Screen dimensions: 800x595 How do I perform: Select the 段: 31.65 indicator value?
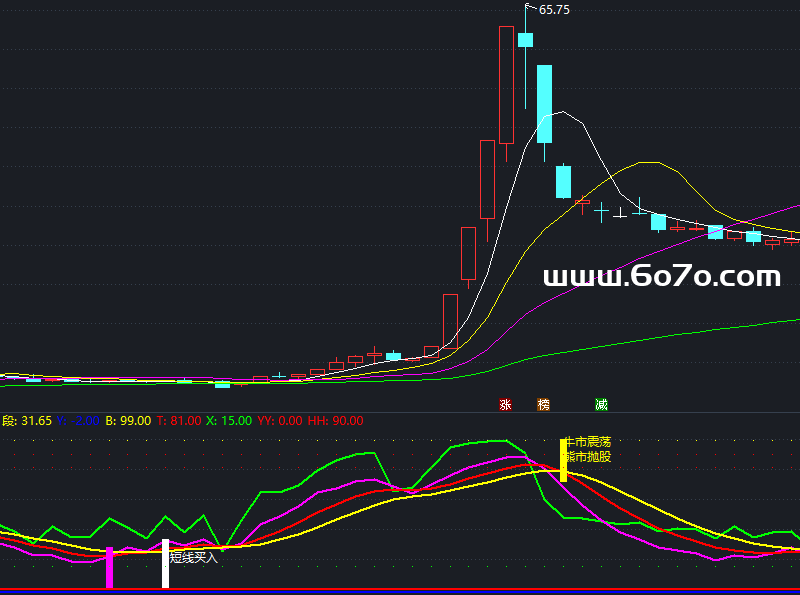point(26,421)
